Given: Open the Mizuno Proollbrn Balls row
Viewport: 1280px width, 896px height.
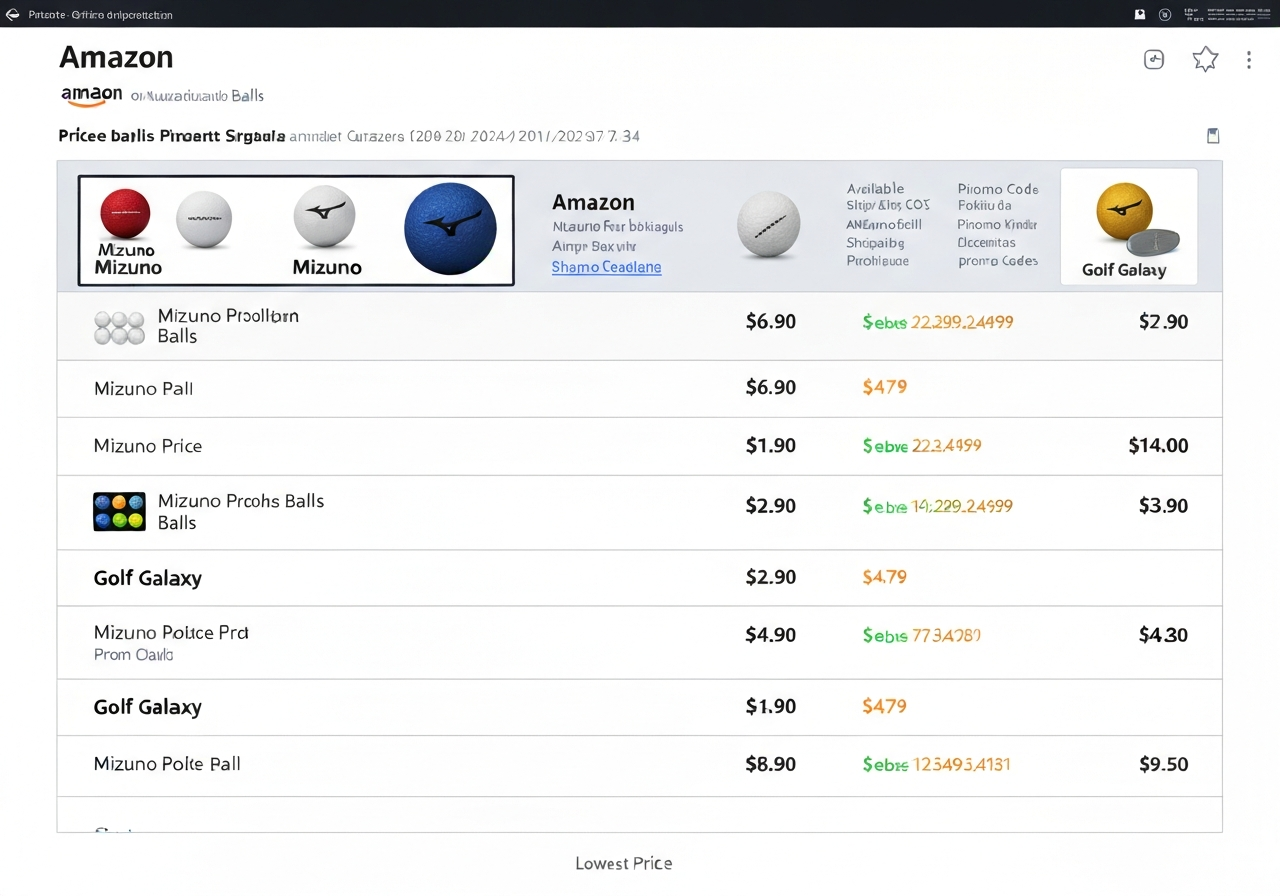Looking at the screenshot, I should coord(639,326).
